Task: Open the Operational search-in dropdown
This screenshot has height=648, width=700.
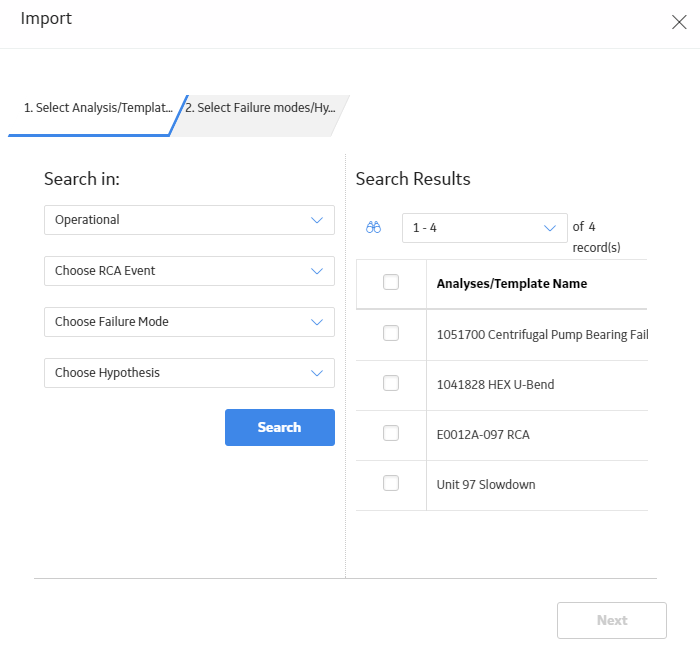Action: coord(189,220)
